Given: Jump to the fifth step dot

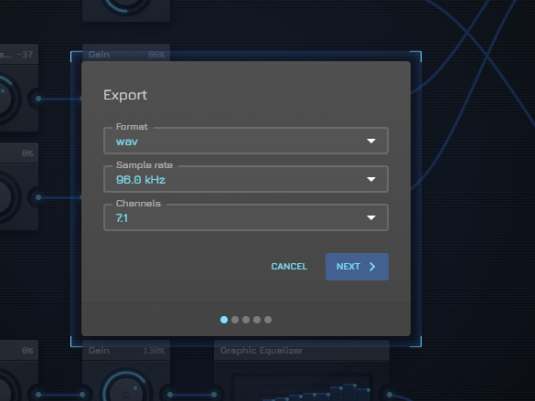Looking at the screenshot, I should pyautogui.click(x=268, y=319).
